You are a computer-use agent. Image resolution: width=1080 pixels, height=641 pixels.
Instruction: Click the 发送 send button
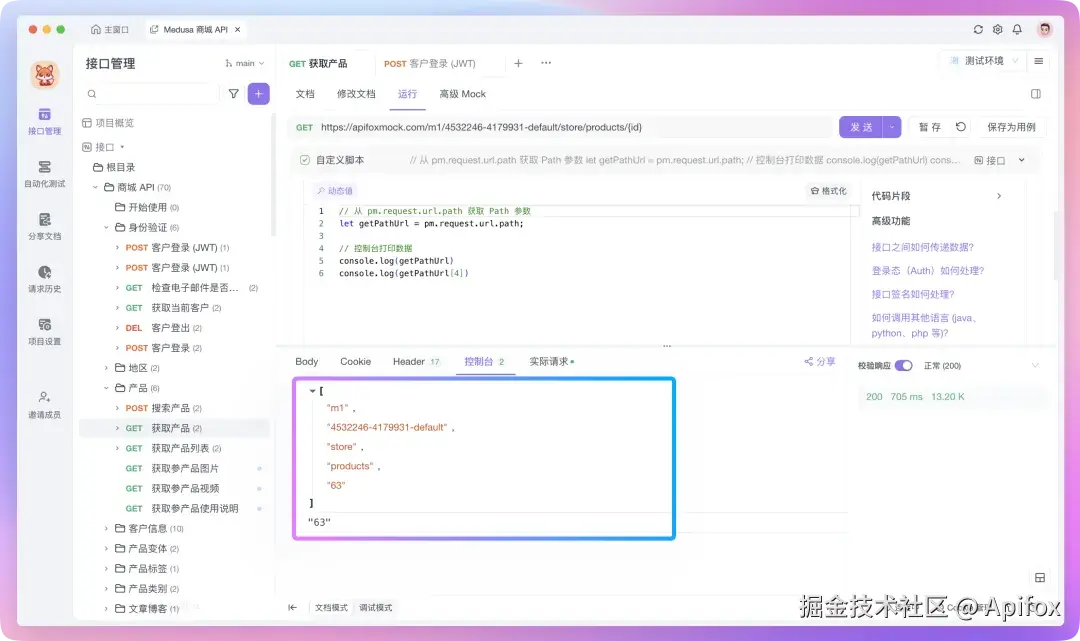(x=861, y=127)
